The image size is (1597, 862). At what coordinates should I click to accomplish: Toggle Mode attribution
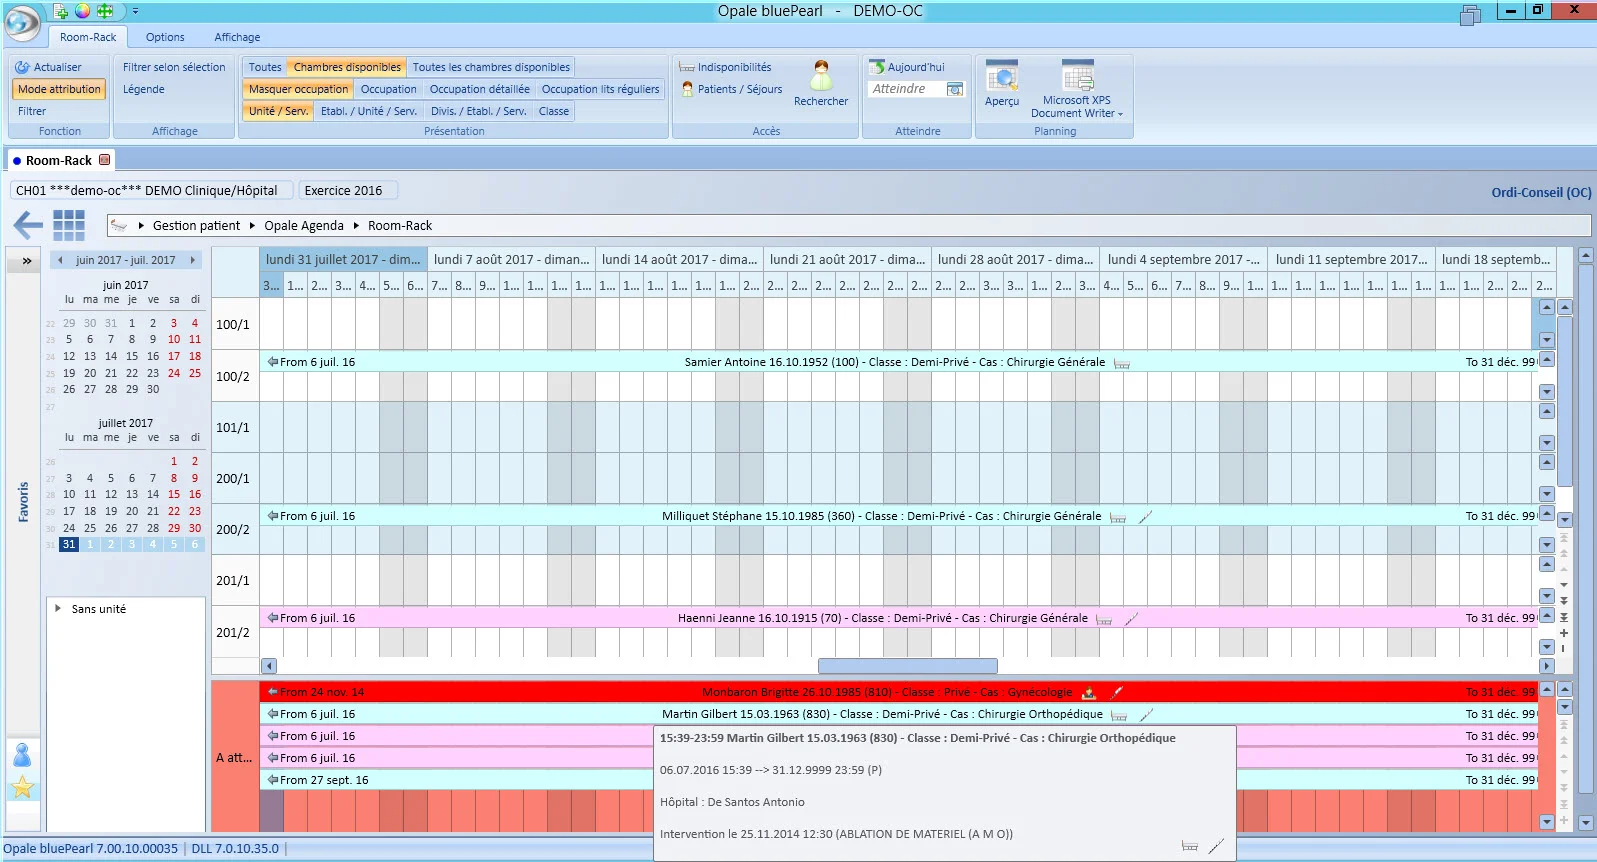pyautogui.click(x=59, y=89)
